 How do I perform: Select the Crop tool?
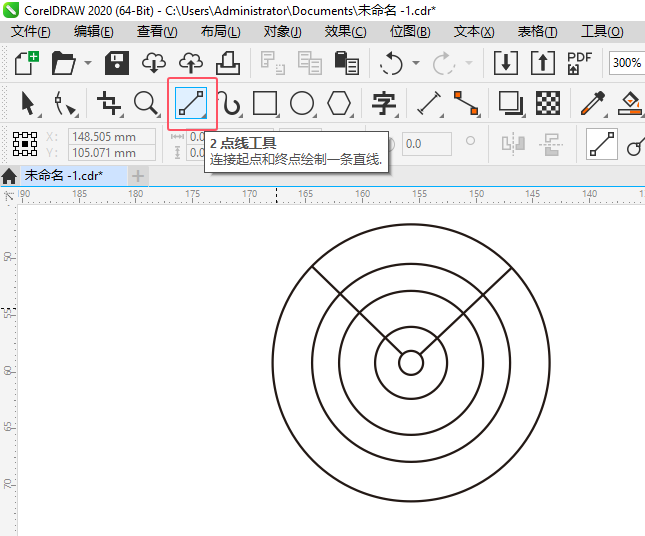[x=108, y=103]
